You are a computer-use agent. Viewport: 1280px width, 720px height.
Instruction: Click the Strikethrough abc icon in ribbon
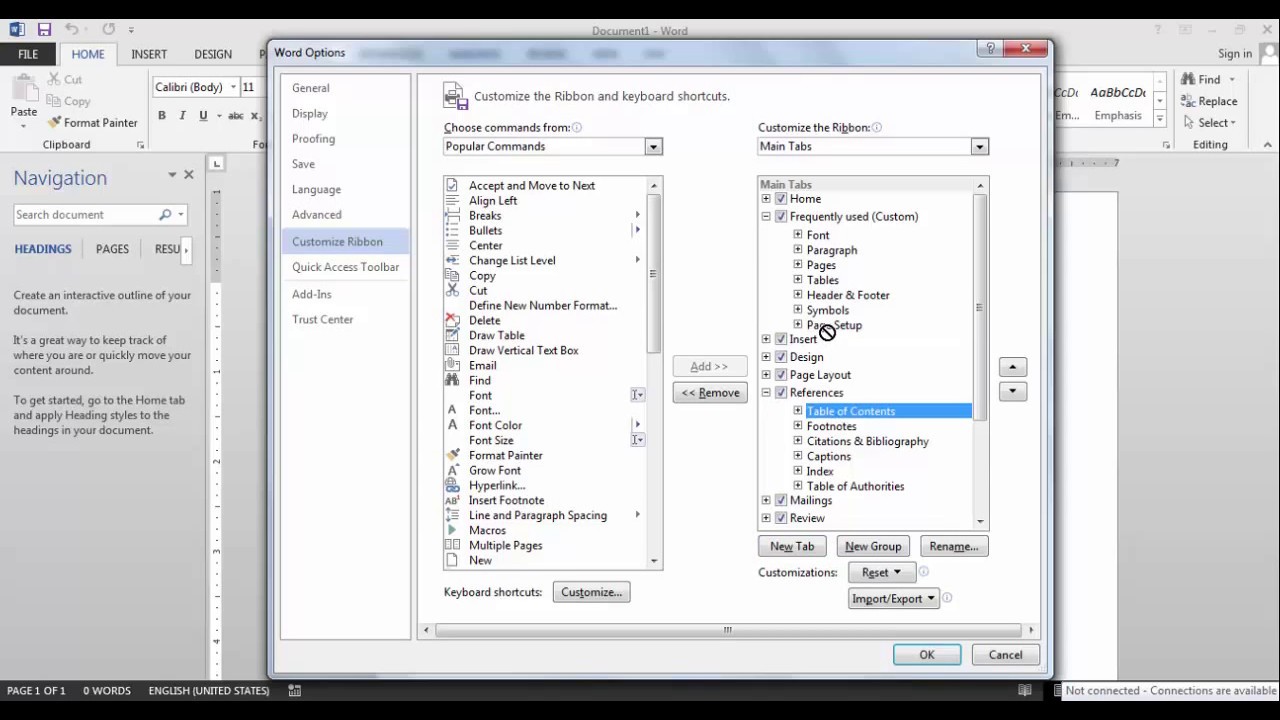[236, 116]
